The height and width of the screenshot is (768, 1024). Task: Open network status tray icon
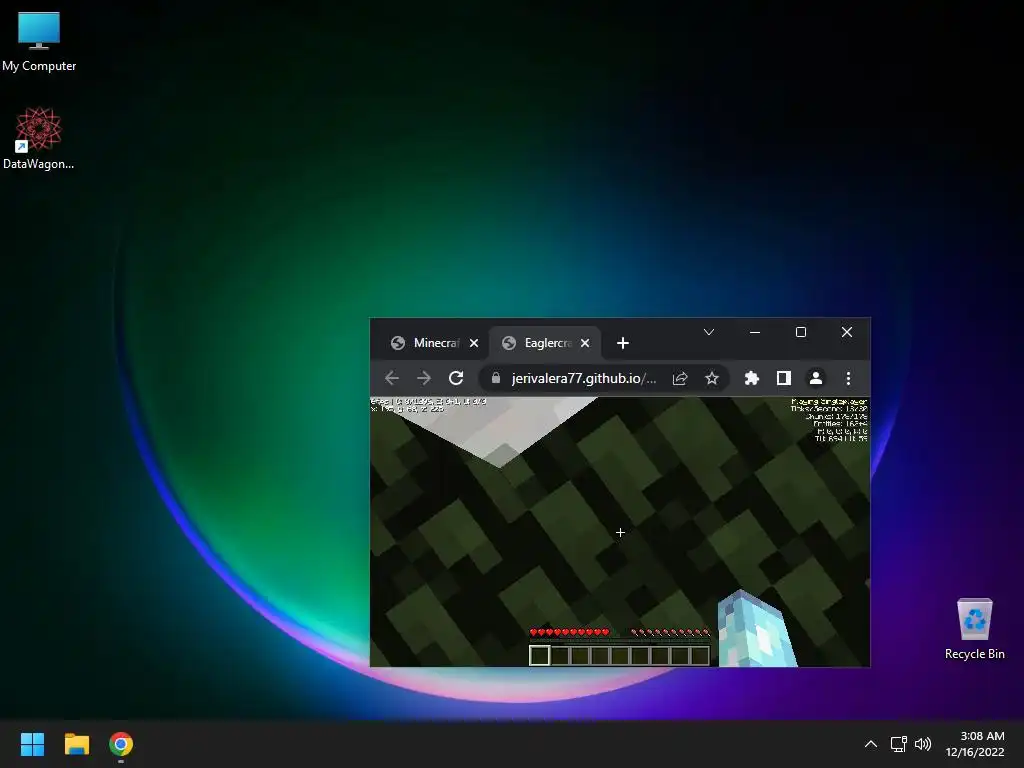tap(899, 744)
